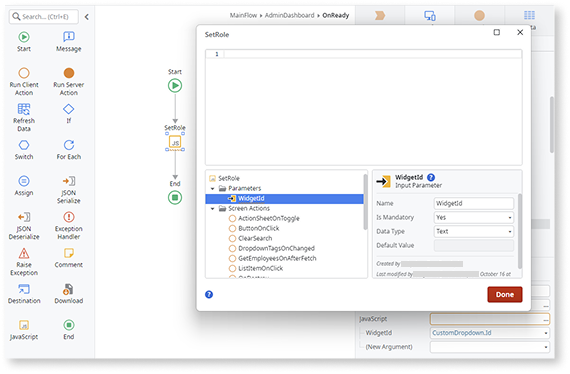Image resolution: width=570 pixels, height=374 pixels.
Task: Click MainFlow in breadcrumb
Action: point(243,15)
